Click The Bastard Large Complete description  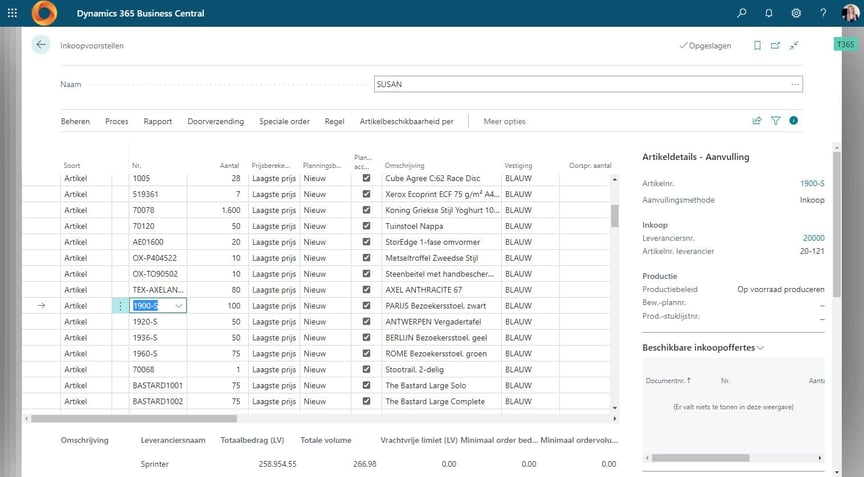(435, 402)
